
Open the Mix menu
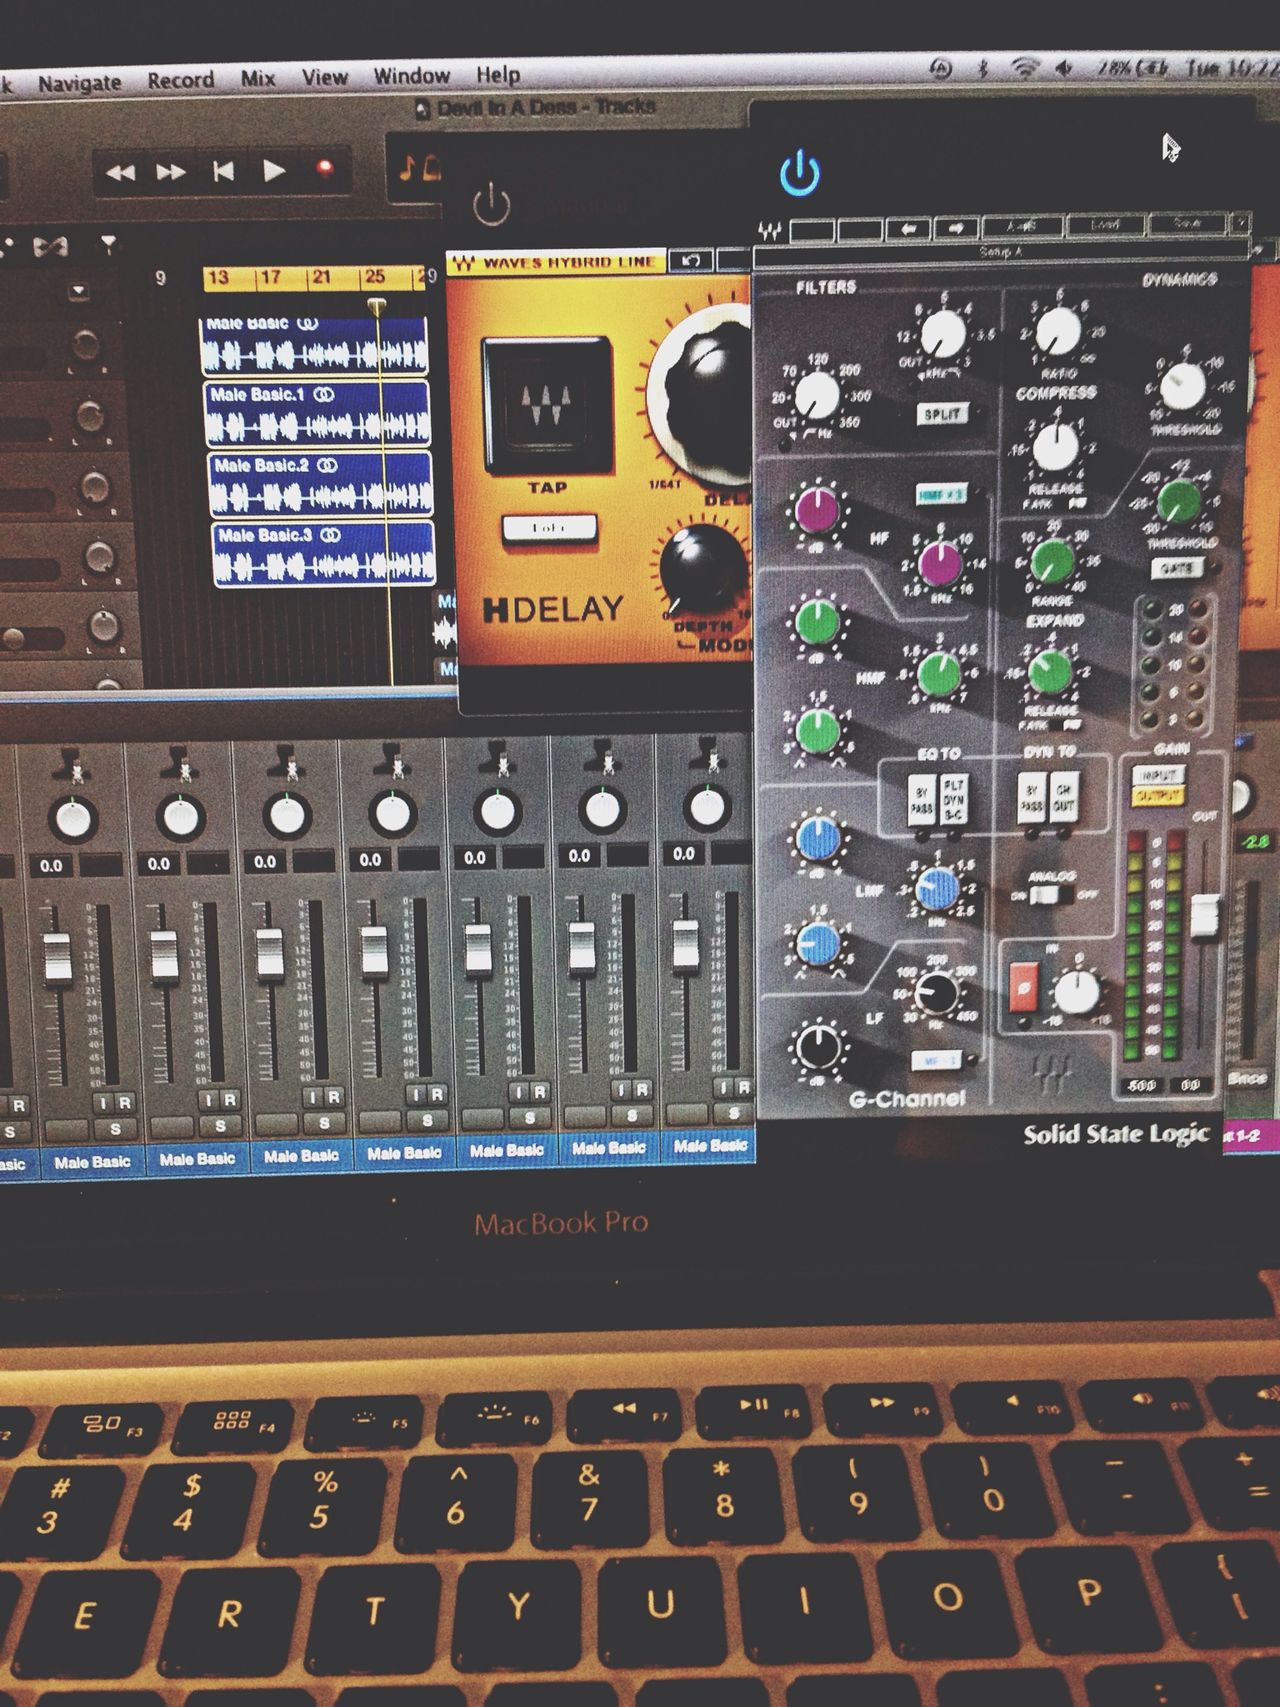point(258,78)
